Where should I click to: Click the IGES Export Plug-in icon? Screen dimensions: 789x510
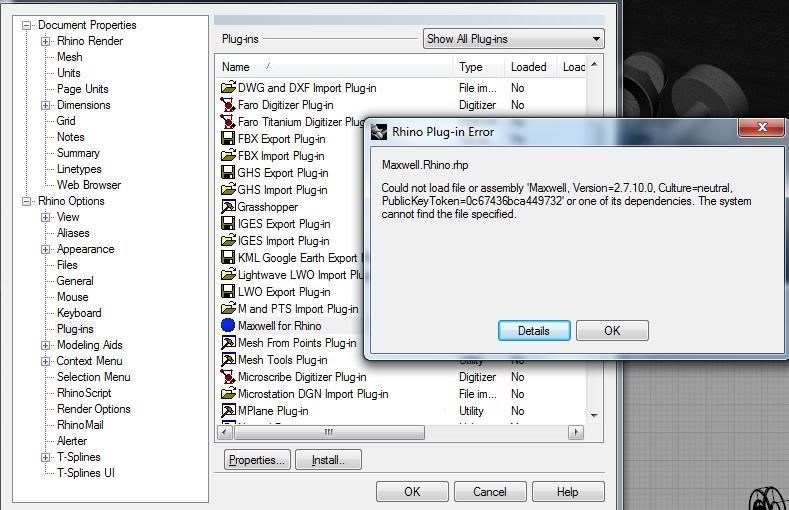click(228, 224)
